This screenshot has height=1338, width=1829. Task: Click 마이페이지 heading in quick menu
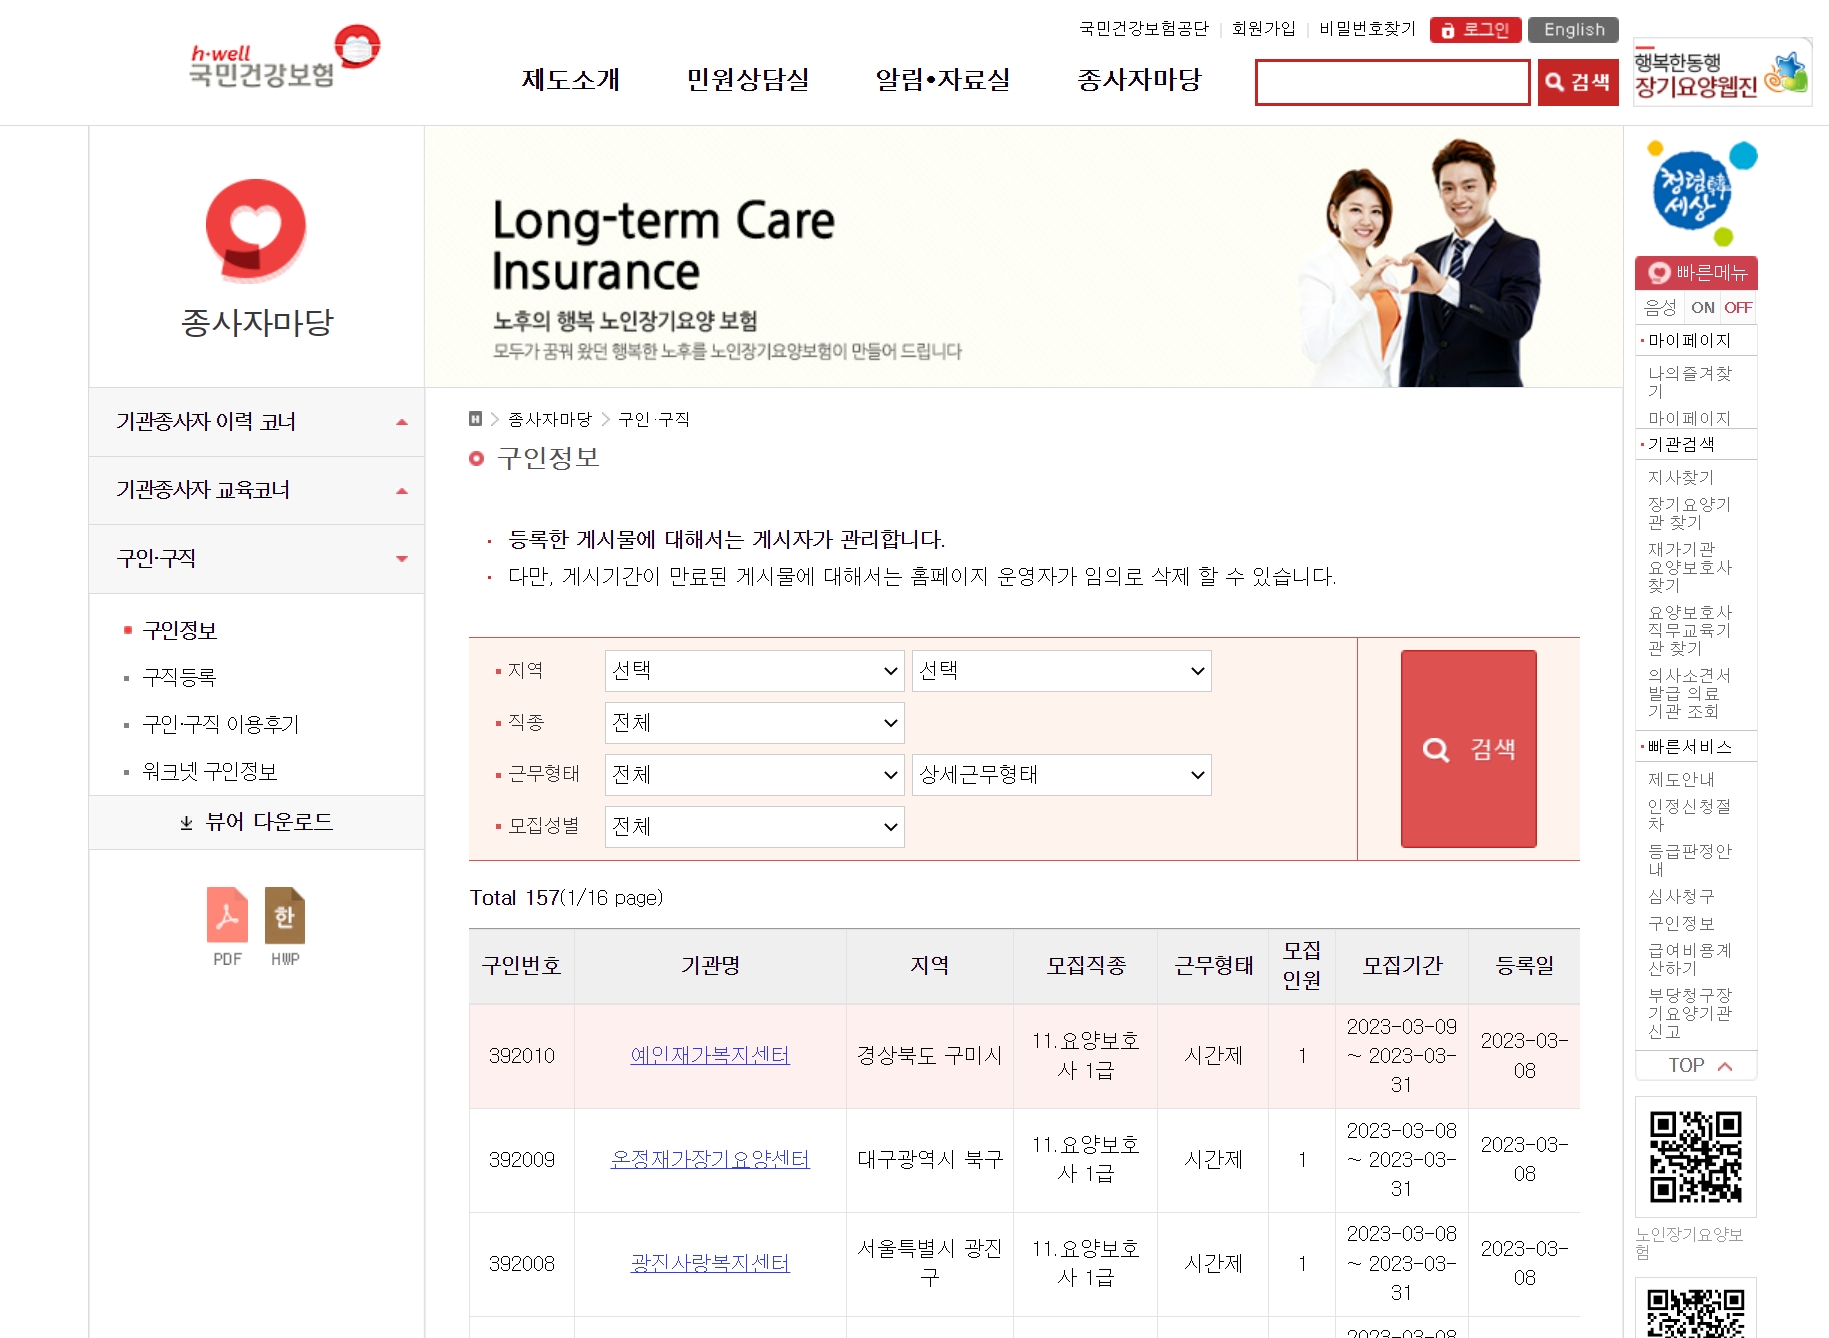tap(1689, 341)
